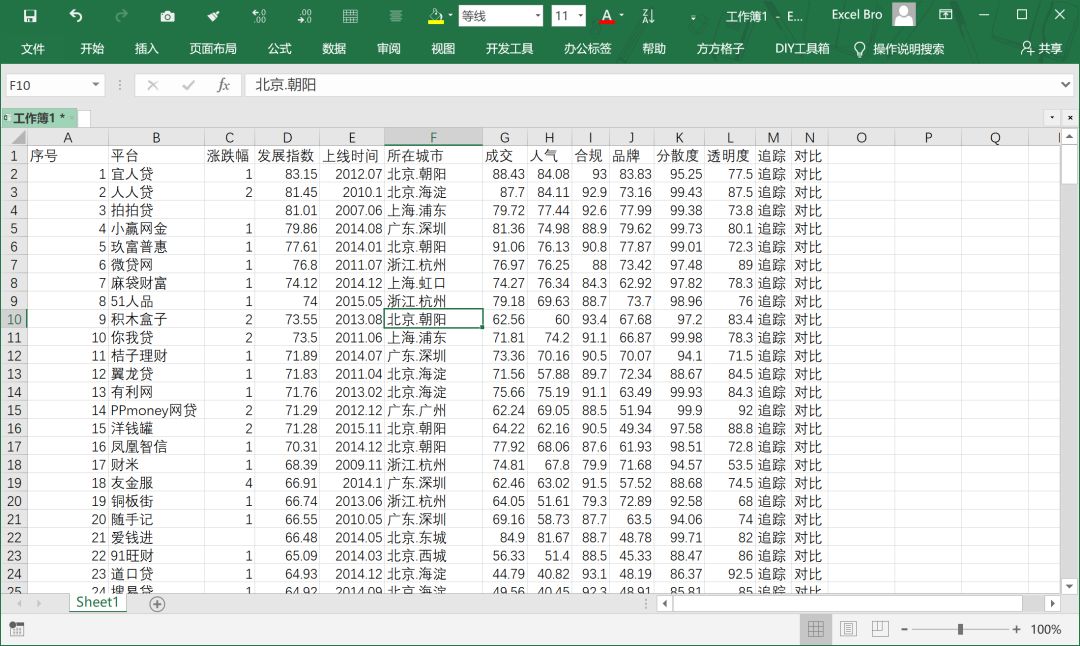Switch to Page Layout view icon

(x=848, y=629)
